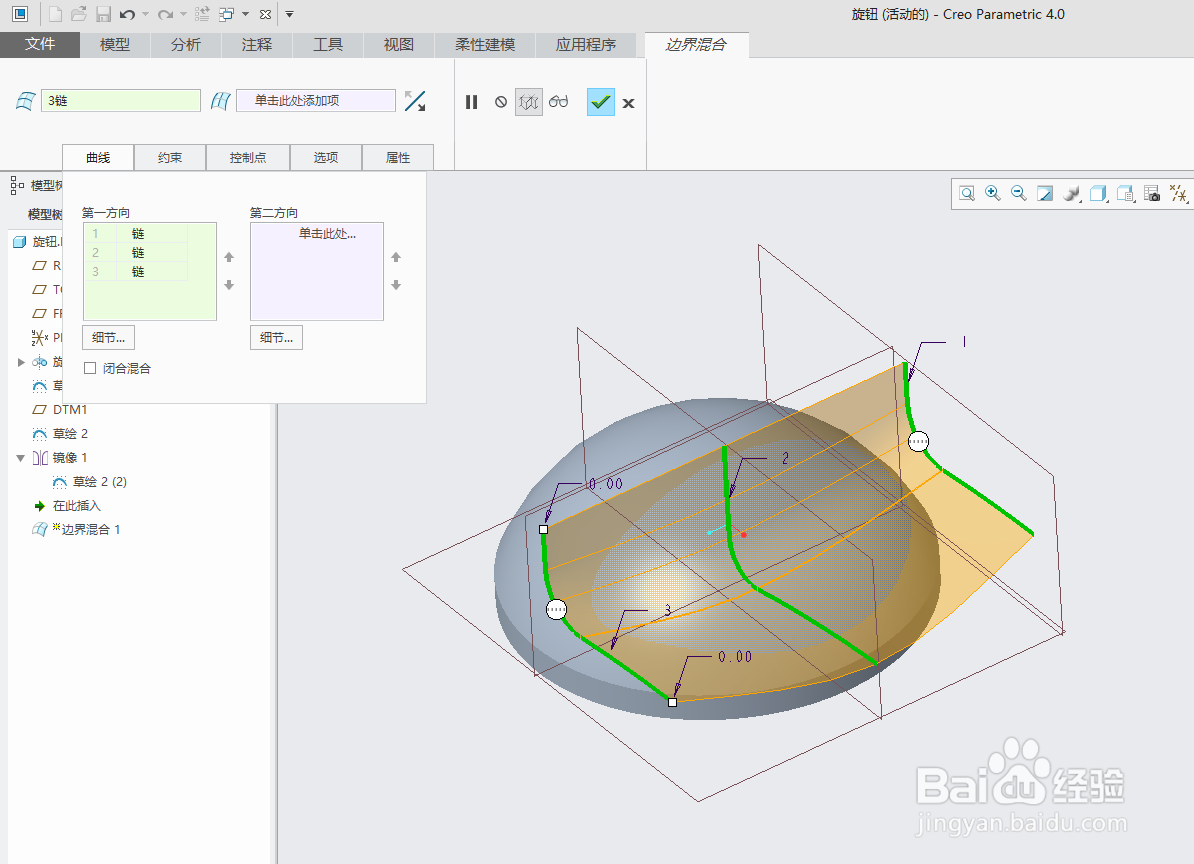Open redo history dropdown arrow
The height and width of the screenshot is (864, 1194).
tap(184, 14)
